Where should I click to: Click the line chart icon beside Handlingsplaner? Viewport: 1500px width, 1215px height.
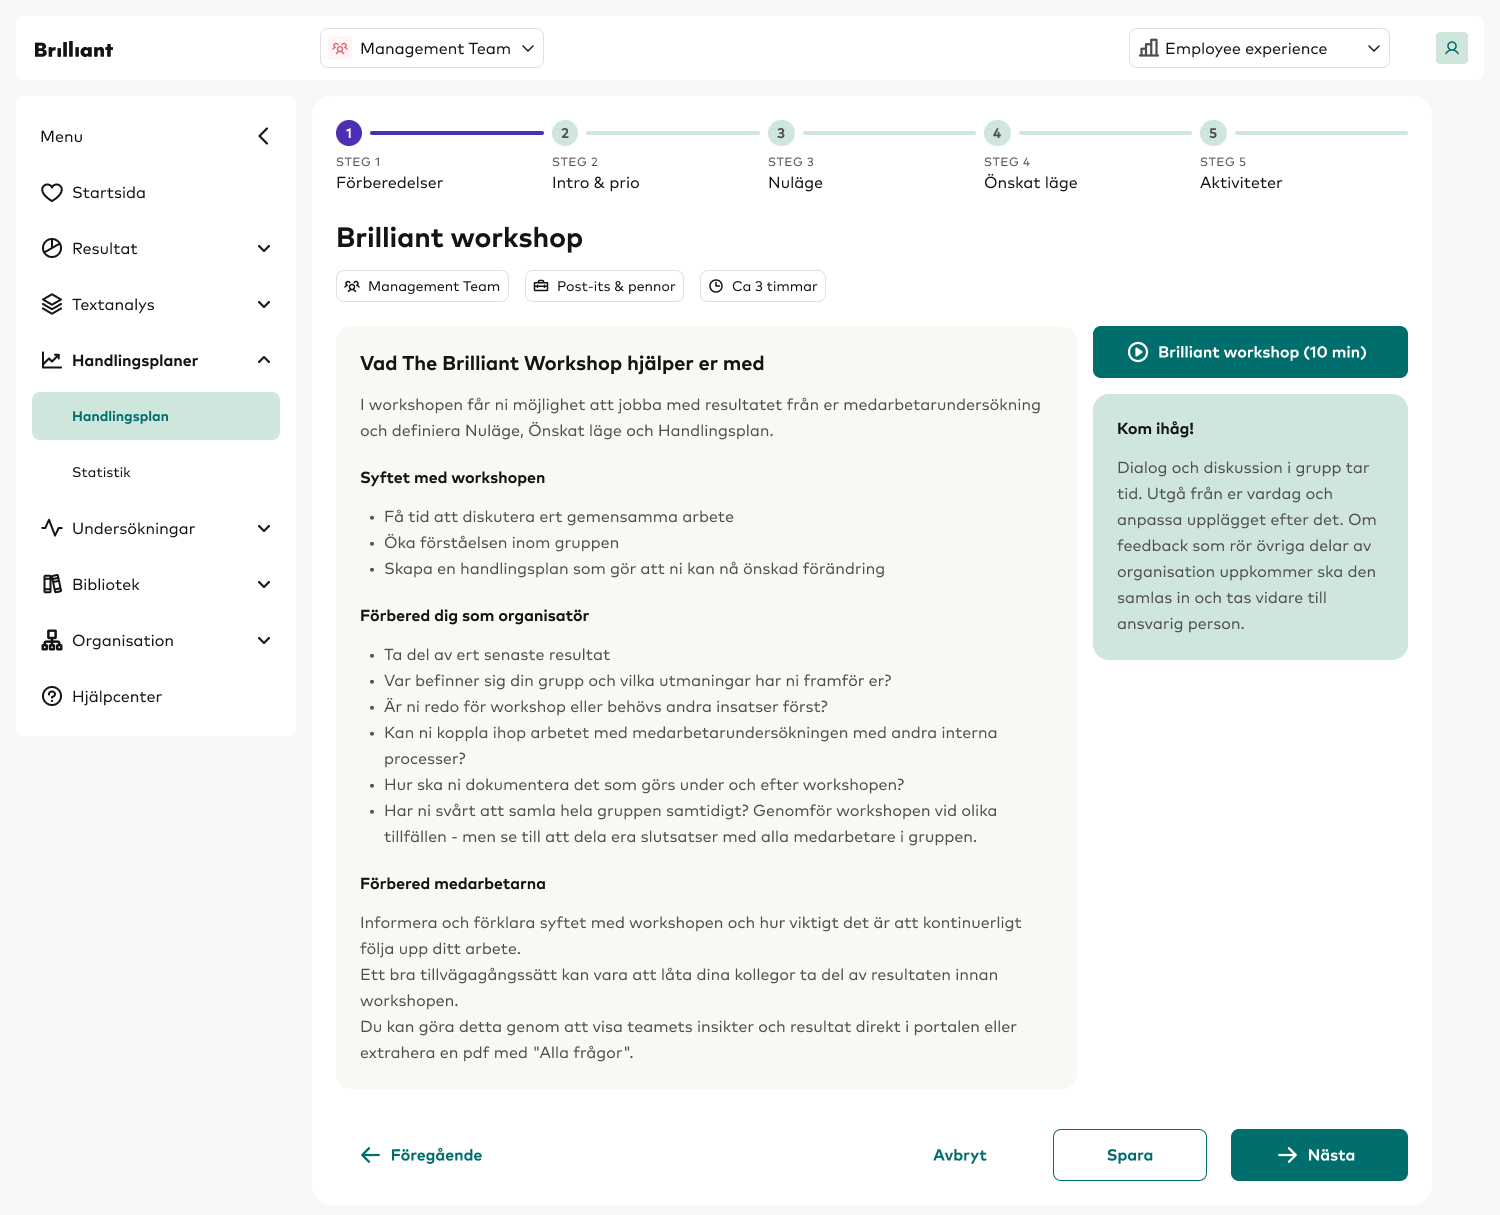52,360
